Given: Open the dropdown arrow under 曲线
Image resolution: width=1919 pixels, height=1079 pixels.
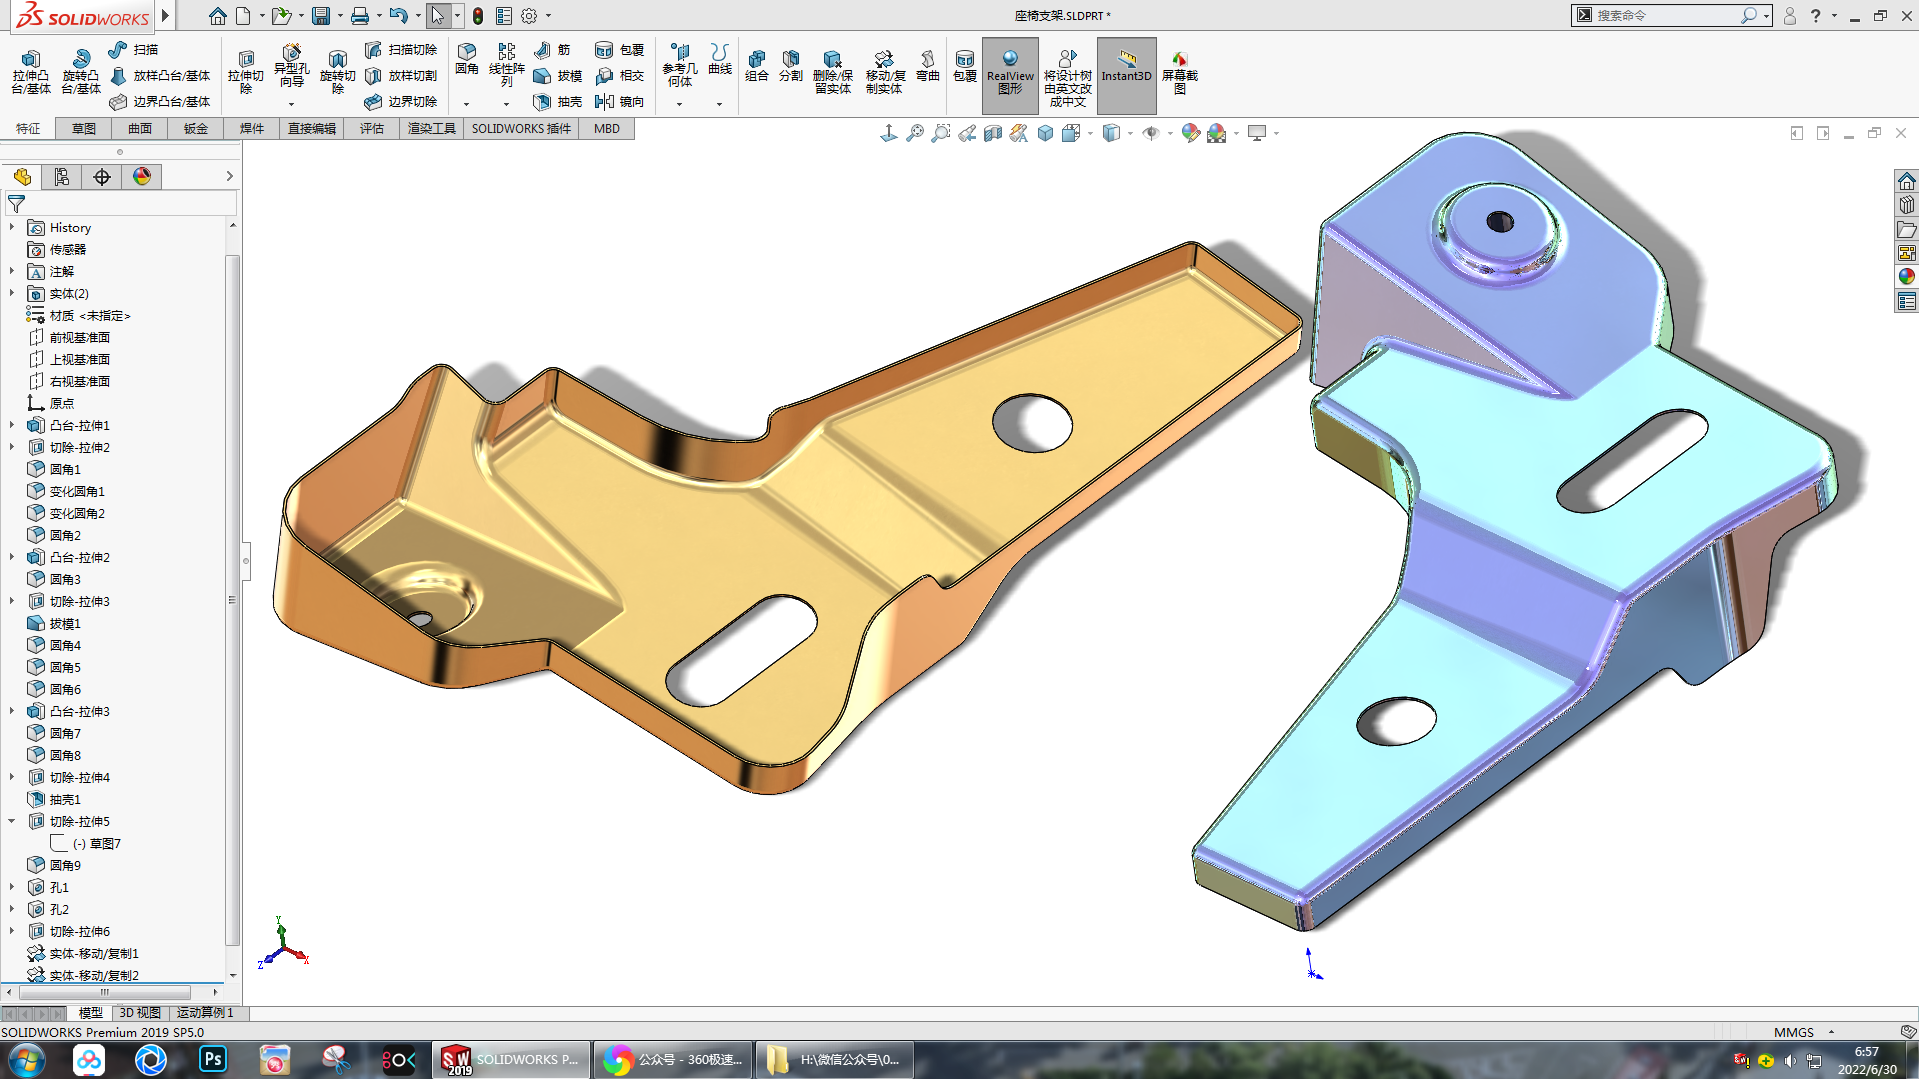Looking at the screenshot, I should click(x=720, y=104).
